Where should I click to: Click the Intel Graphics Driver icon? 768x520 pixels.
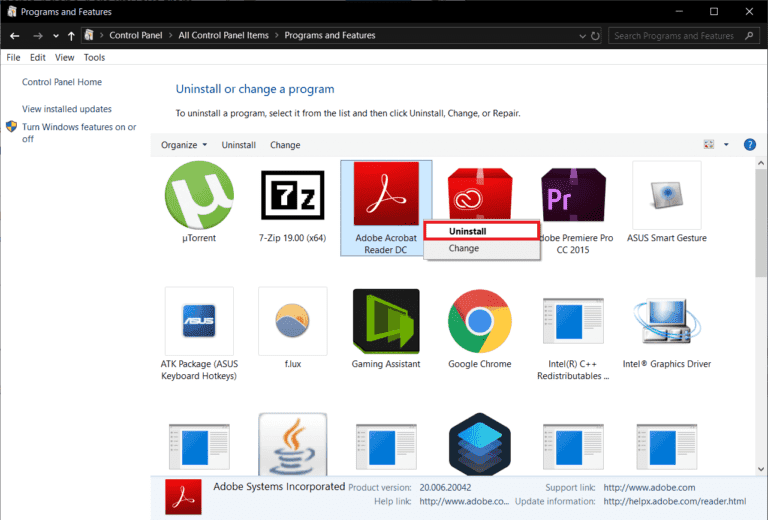pyautogui.click(x=666, y=322)
